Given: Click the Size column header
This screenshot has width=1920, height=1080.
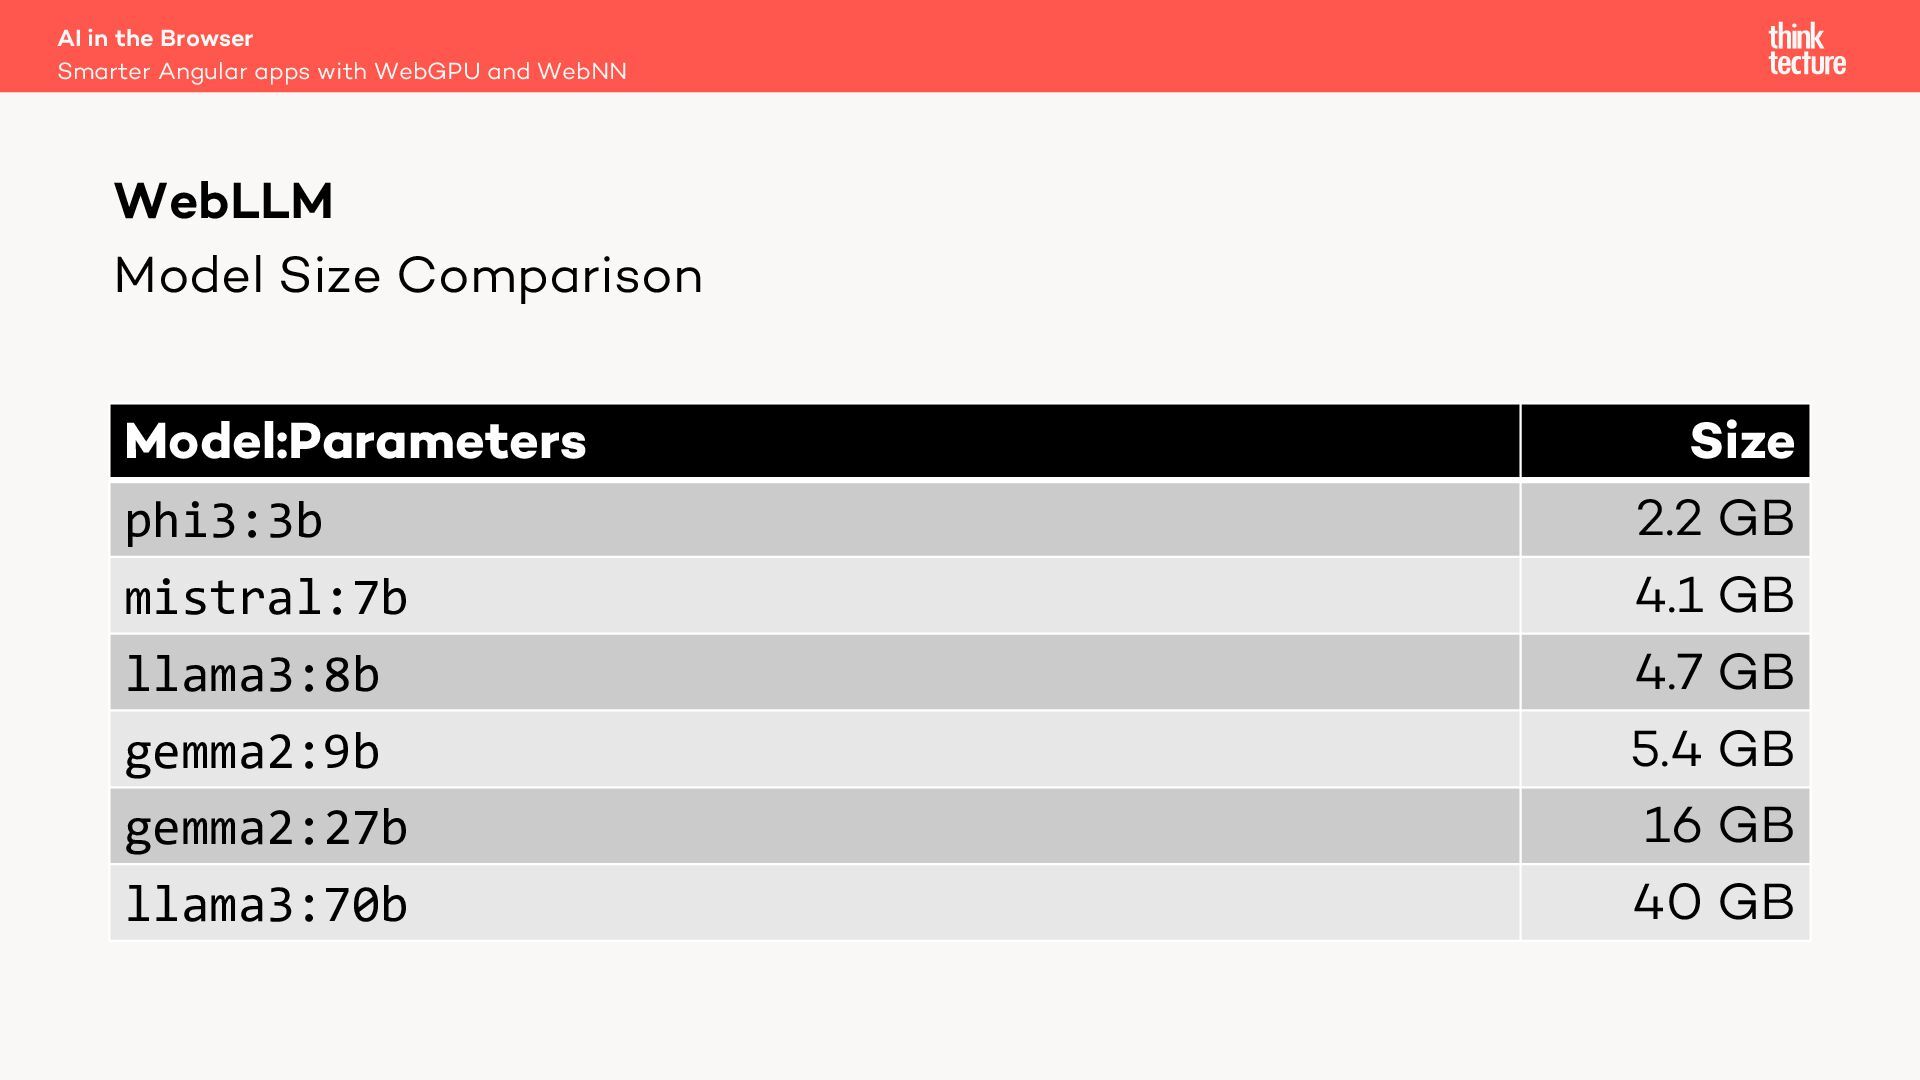Looking at the screenshot, I should point(1741,441).
